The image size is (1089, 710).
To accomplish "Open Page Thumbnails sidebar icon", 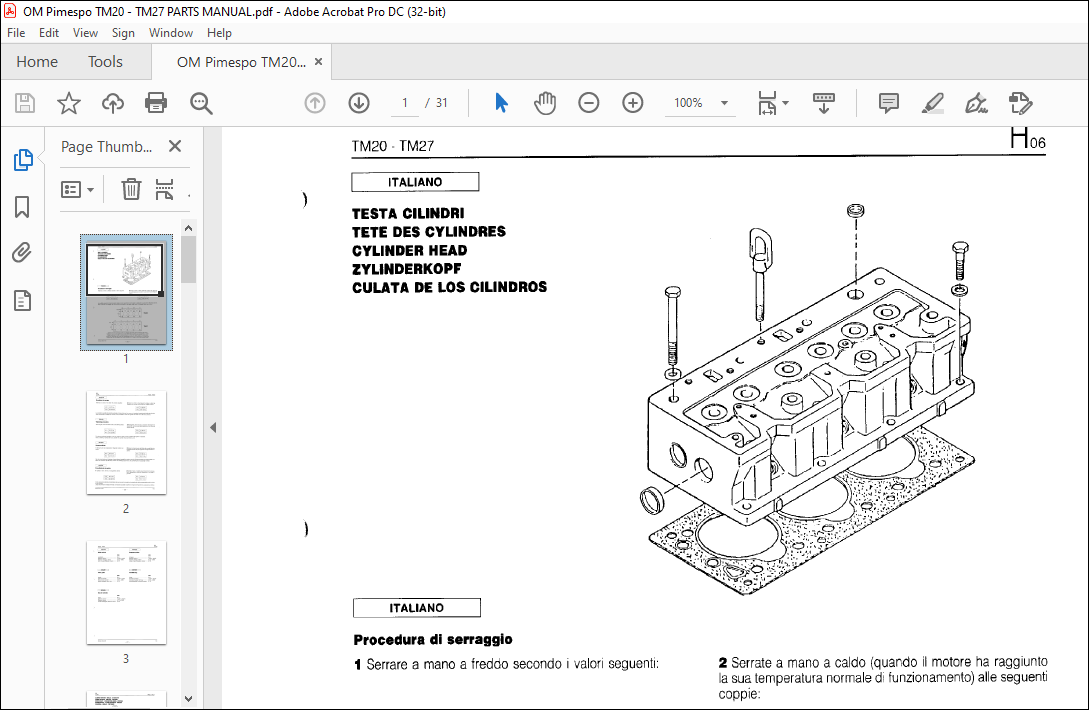I will 23,160.
